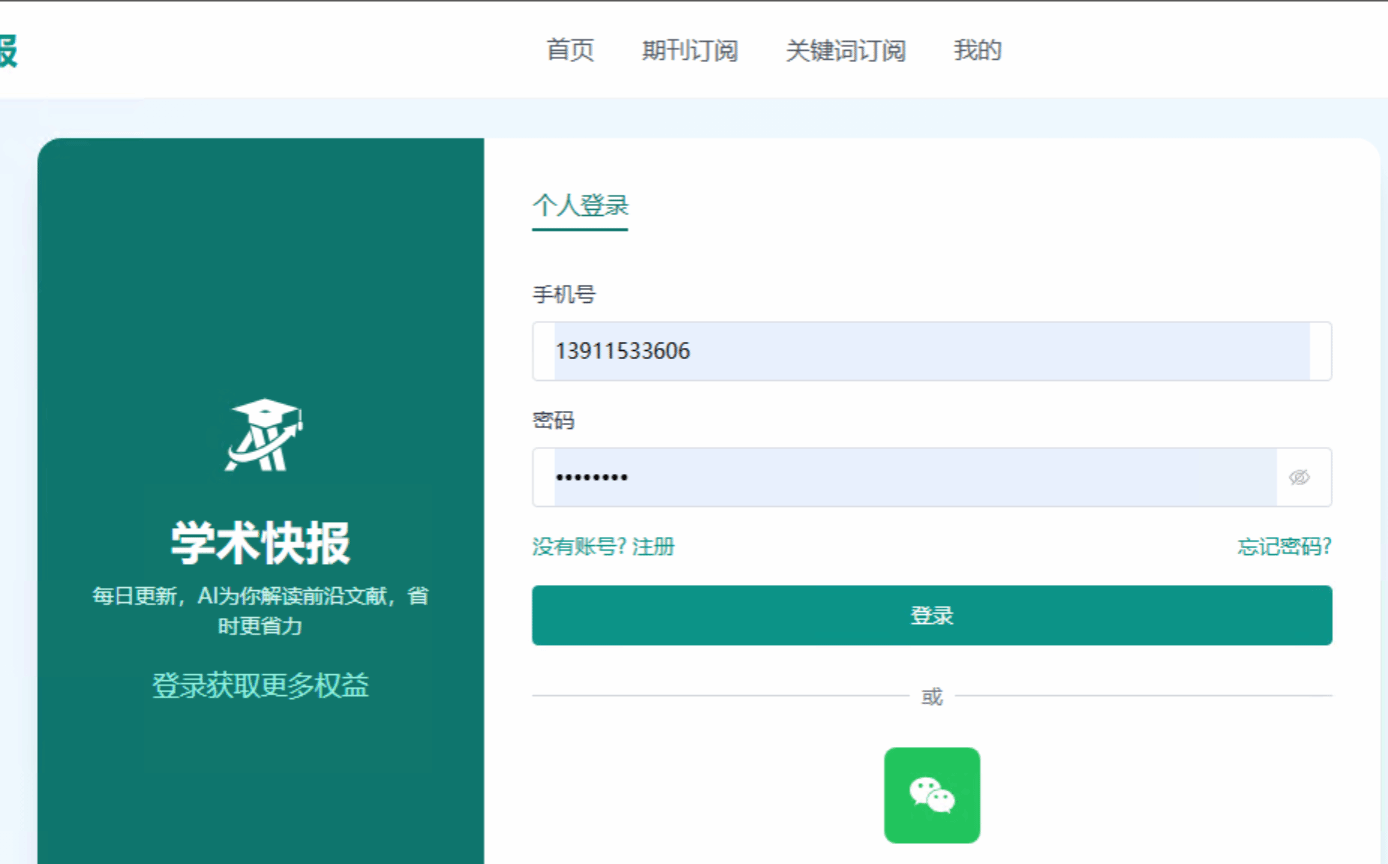Toggle password visibility eye icon
Viewport: 1388px width, 864px height.
(x=1299, y=477)
